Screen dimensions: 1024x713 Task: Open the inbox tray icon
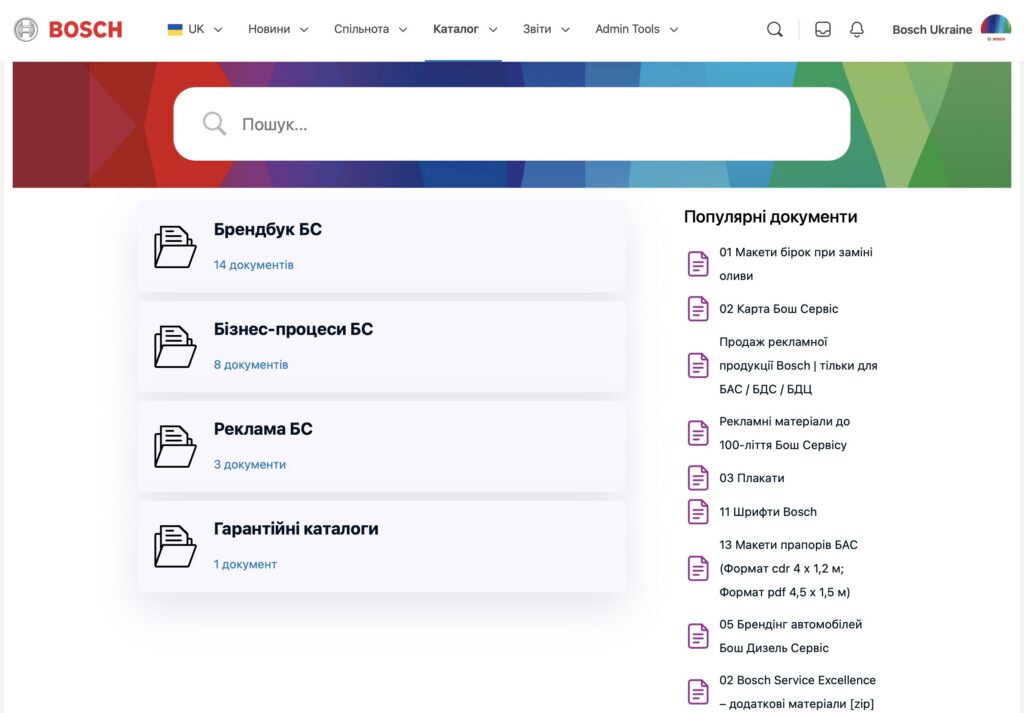822,29
